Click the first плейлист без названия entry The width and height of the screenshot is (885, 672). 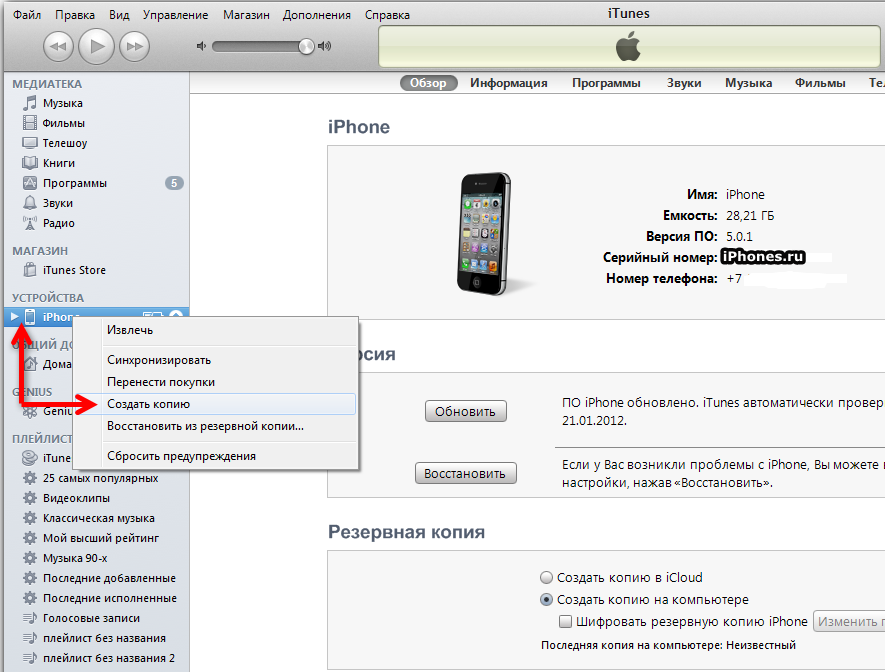(x=104, y=638)
